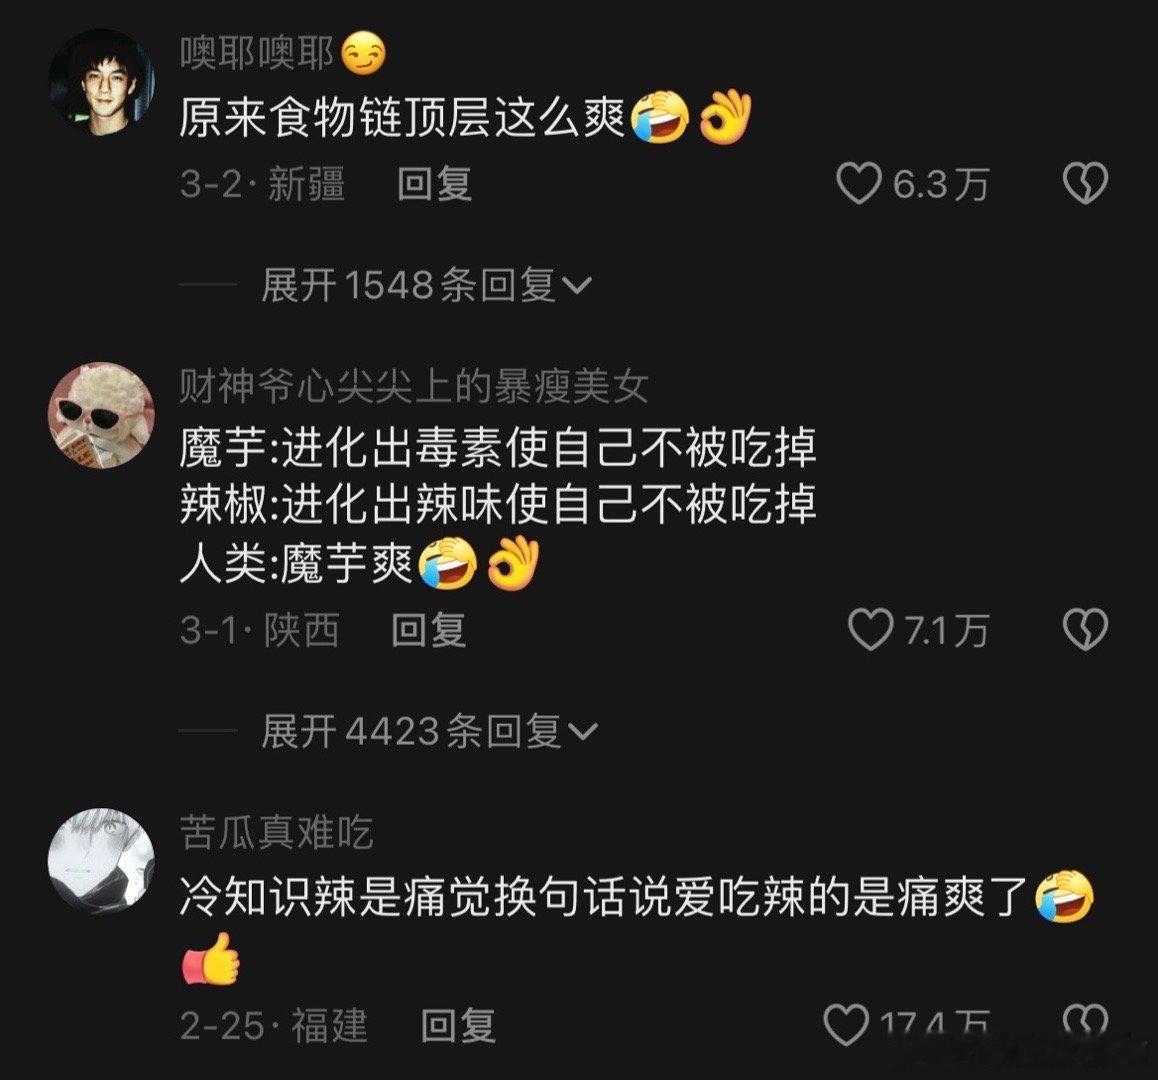Reply to the 陕西 comment
Viewport: 1158px width, 1080px height.
click(x=428, y=630)
